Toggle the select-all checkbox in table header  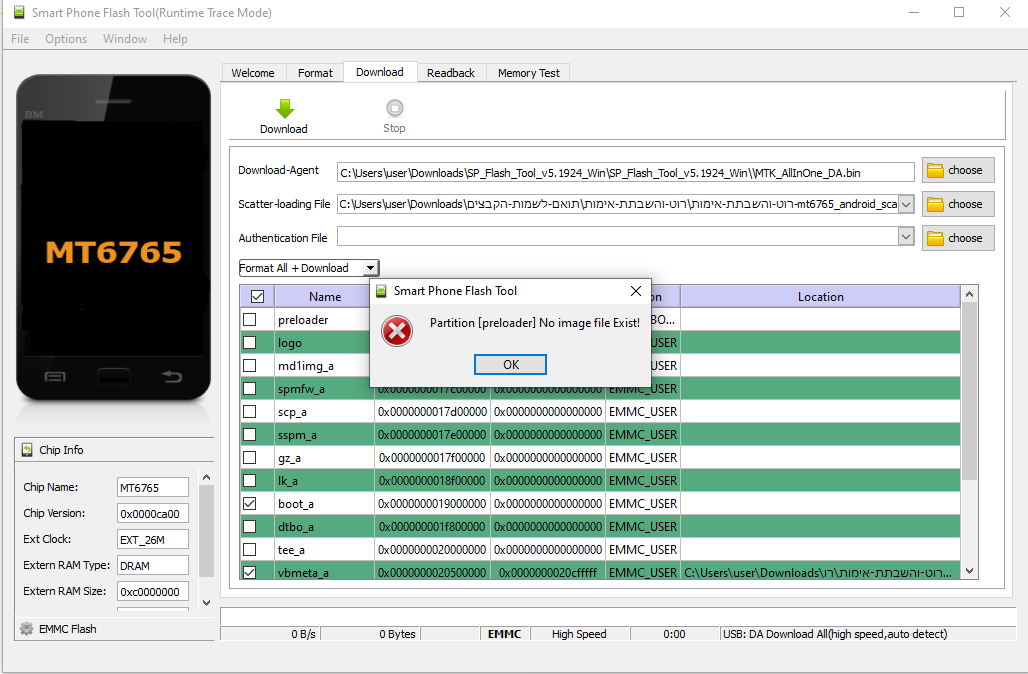click(x=257, y=297)
